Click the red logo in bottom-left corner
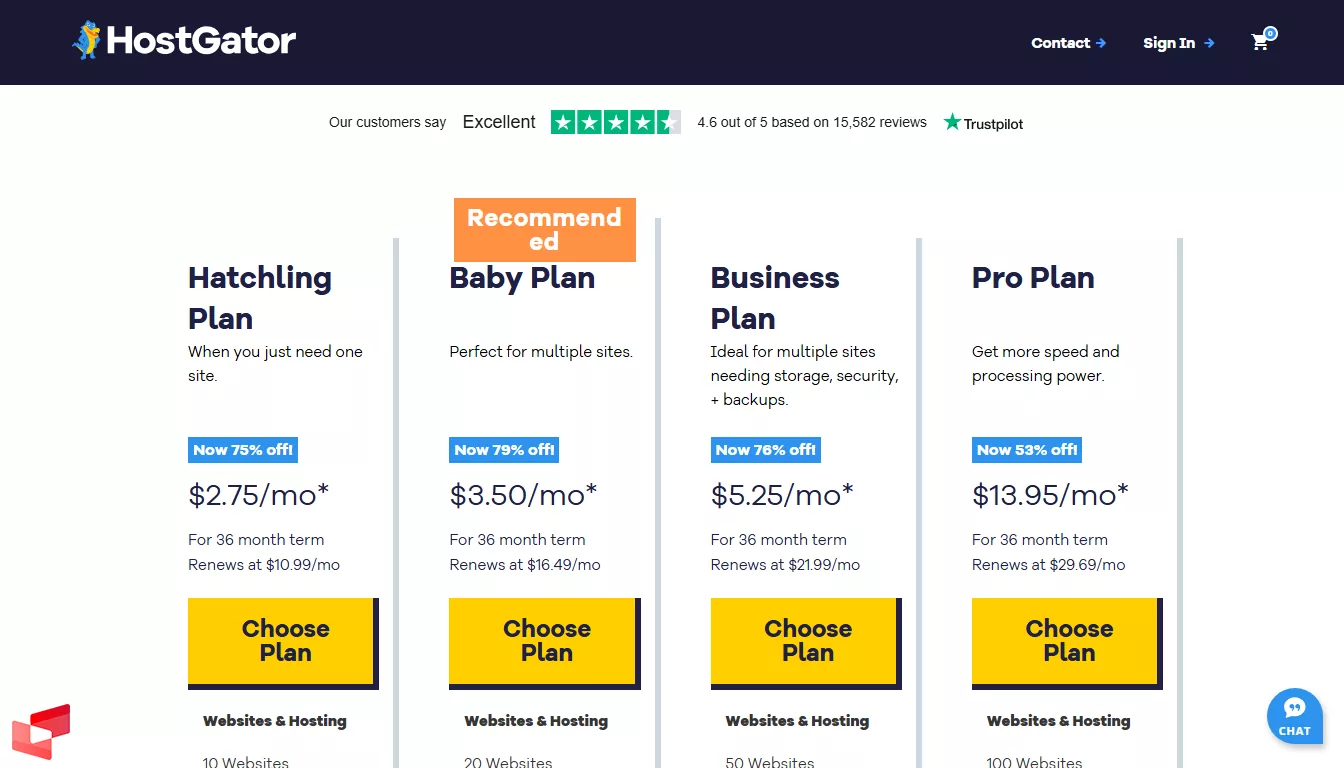Image resolution: width=1344 pixels, height=768 pixels. coord(42,733)
